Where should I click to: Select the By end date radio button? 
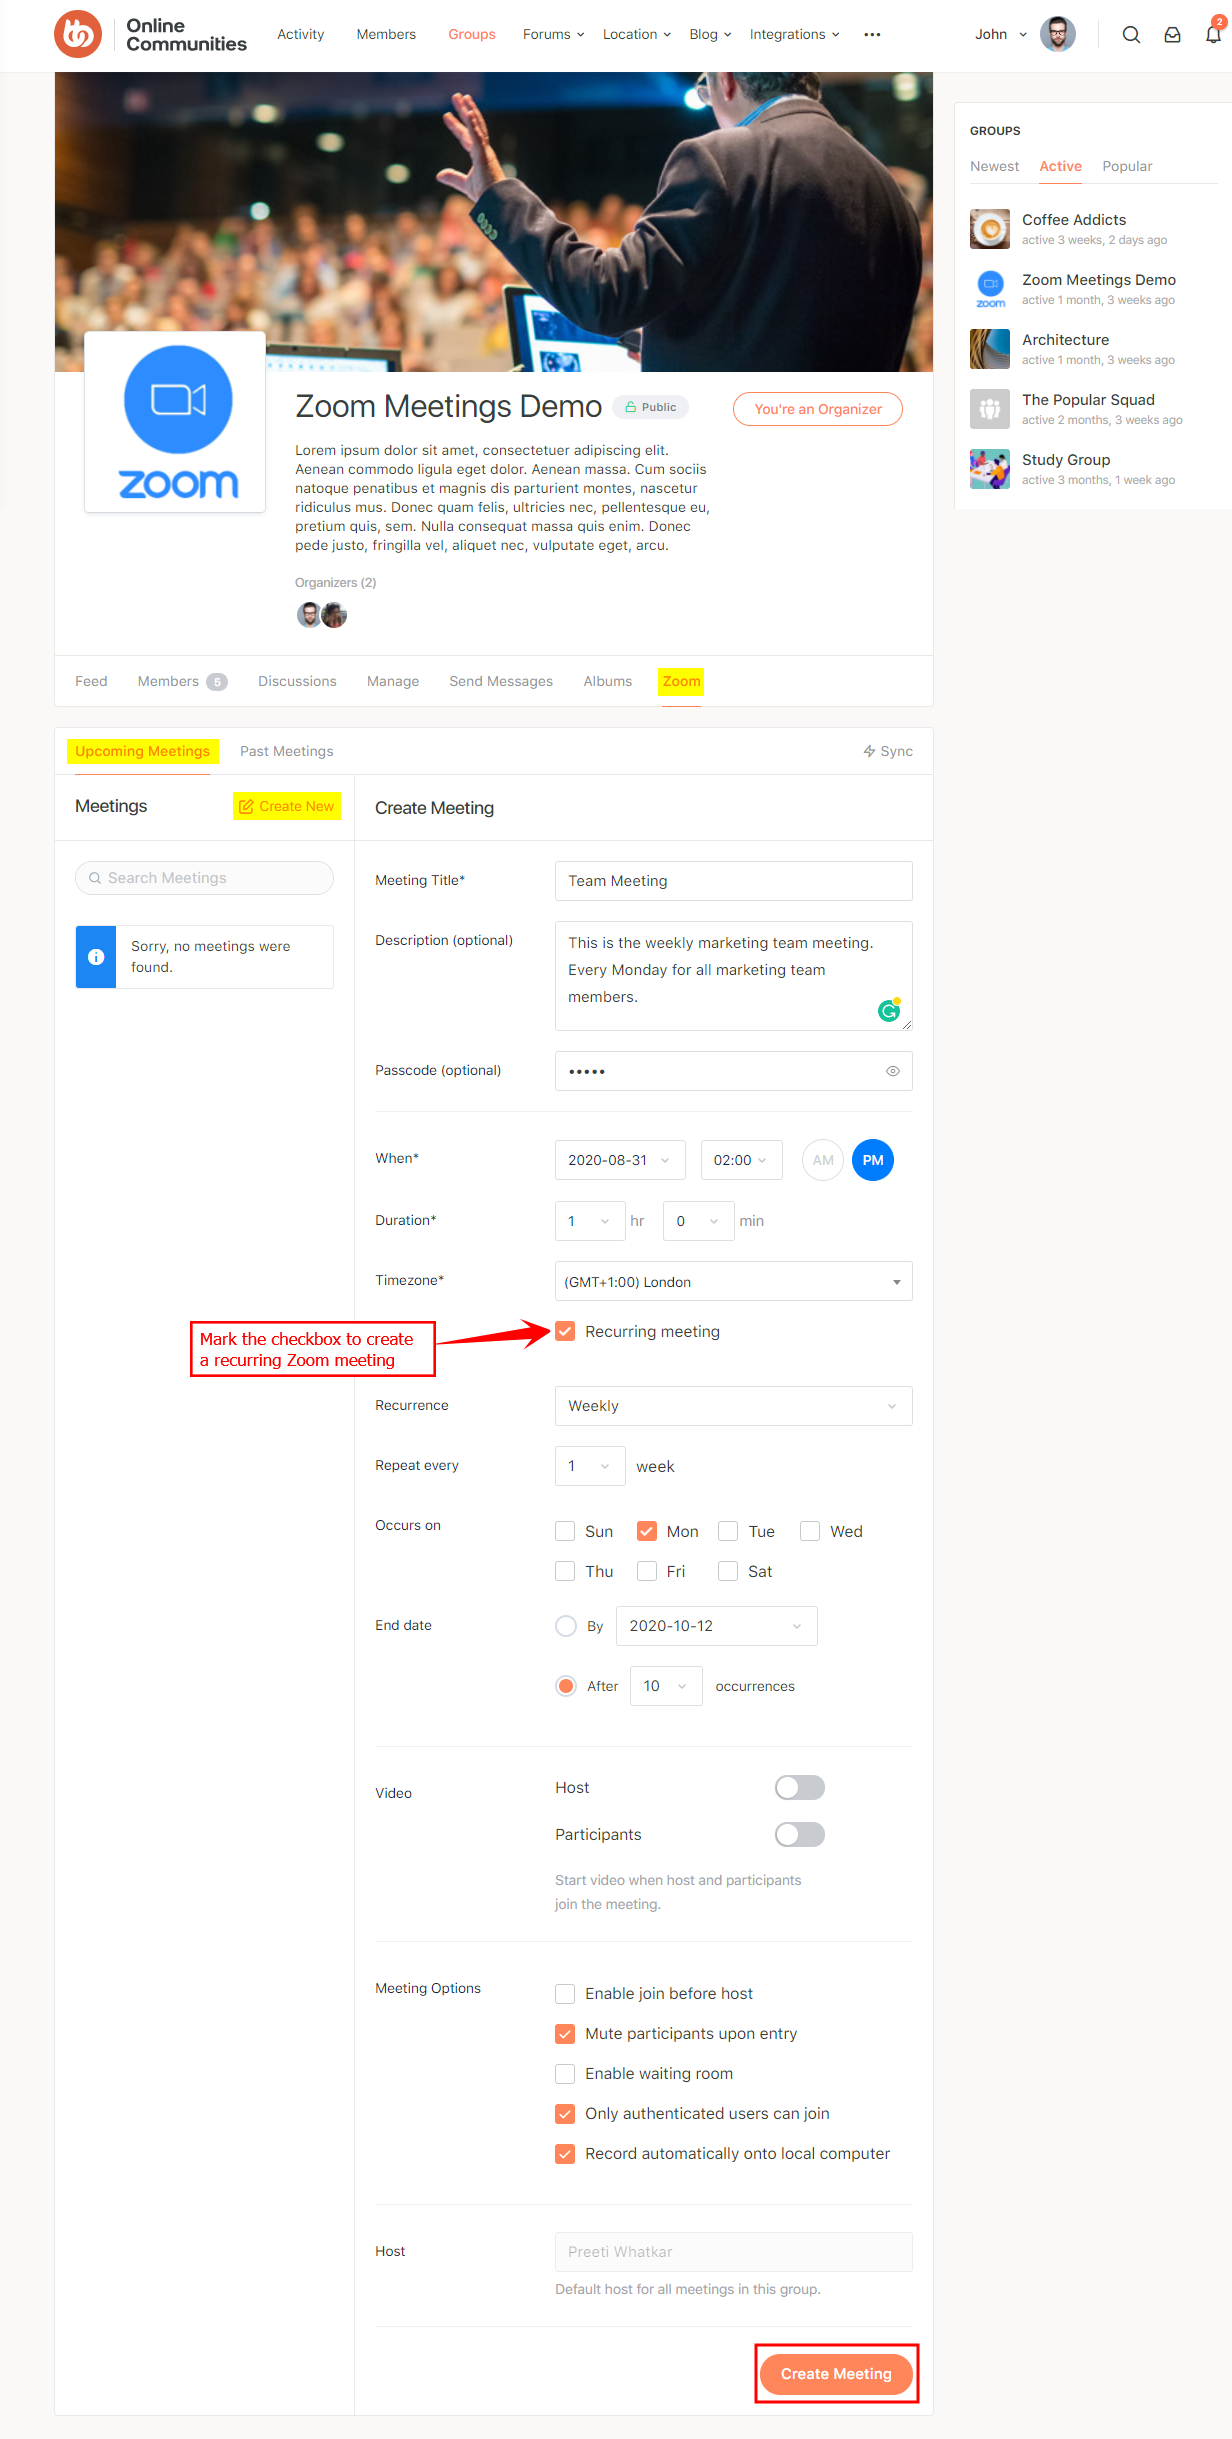[566, 1626]
